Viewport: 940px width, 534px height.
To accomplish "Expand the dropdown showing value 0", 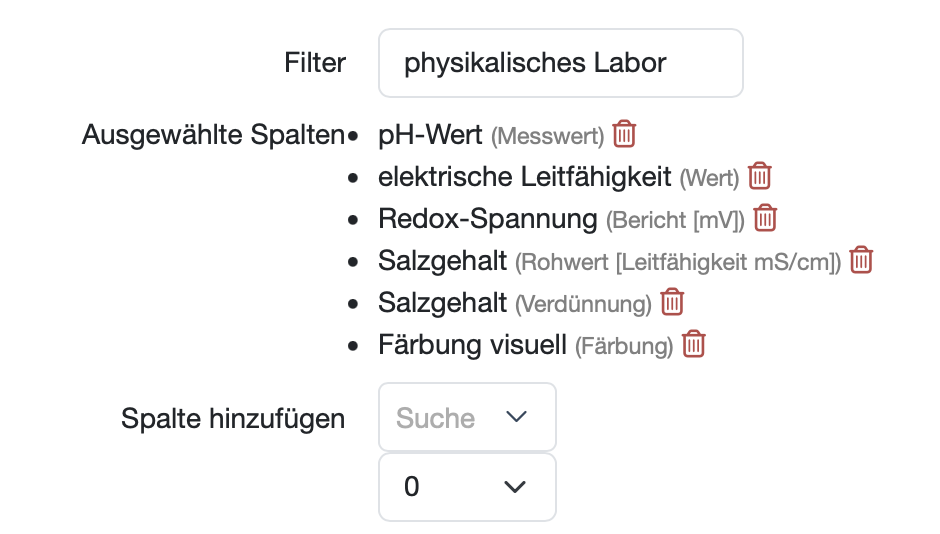I will coord(466,487).
